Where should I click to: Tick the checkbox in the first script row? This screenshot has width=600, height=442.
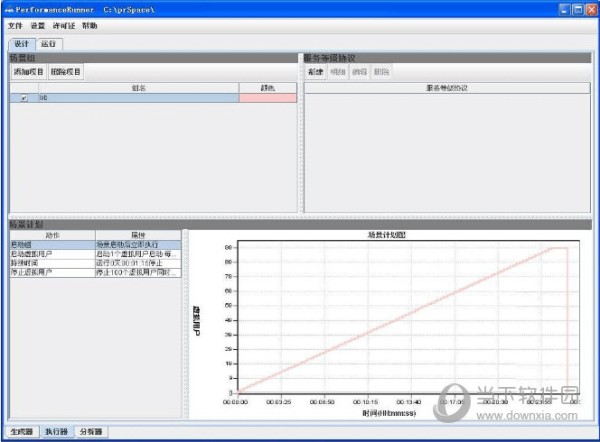[24, 98]
